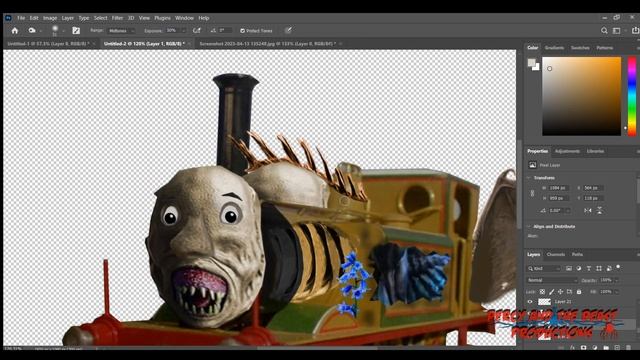Viewport: 640px width, 360px height.
Task: Switch to the Patterns panel tab
Action: [604, 48]
